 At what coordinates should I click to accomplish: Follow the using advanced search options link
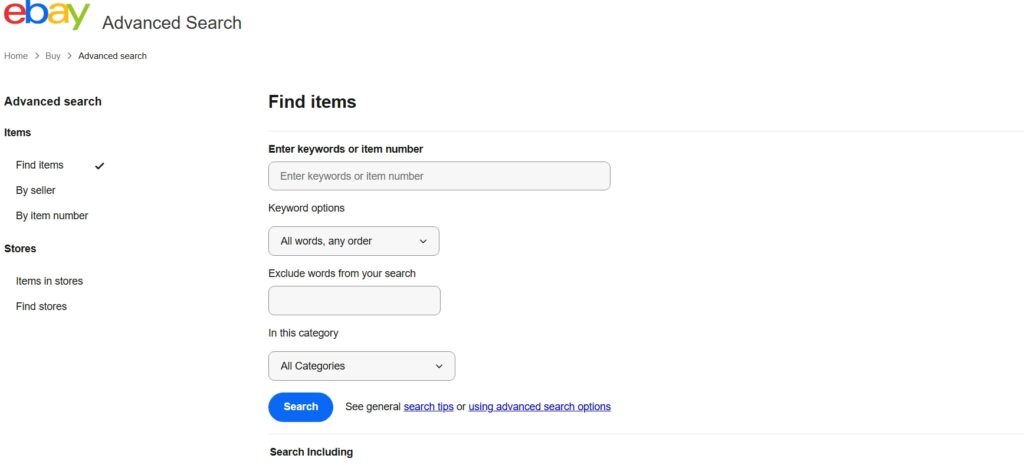pos(539,407)
